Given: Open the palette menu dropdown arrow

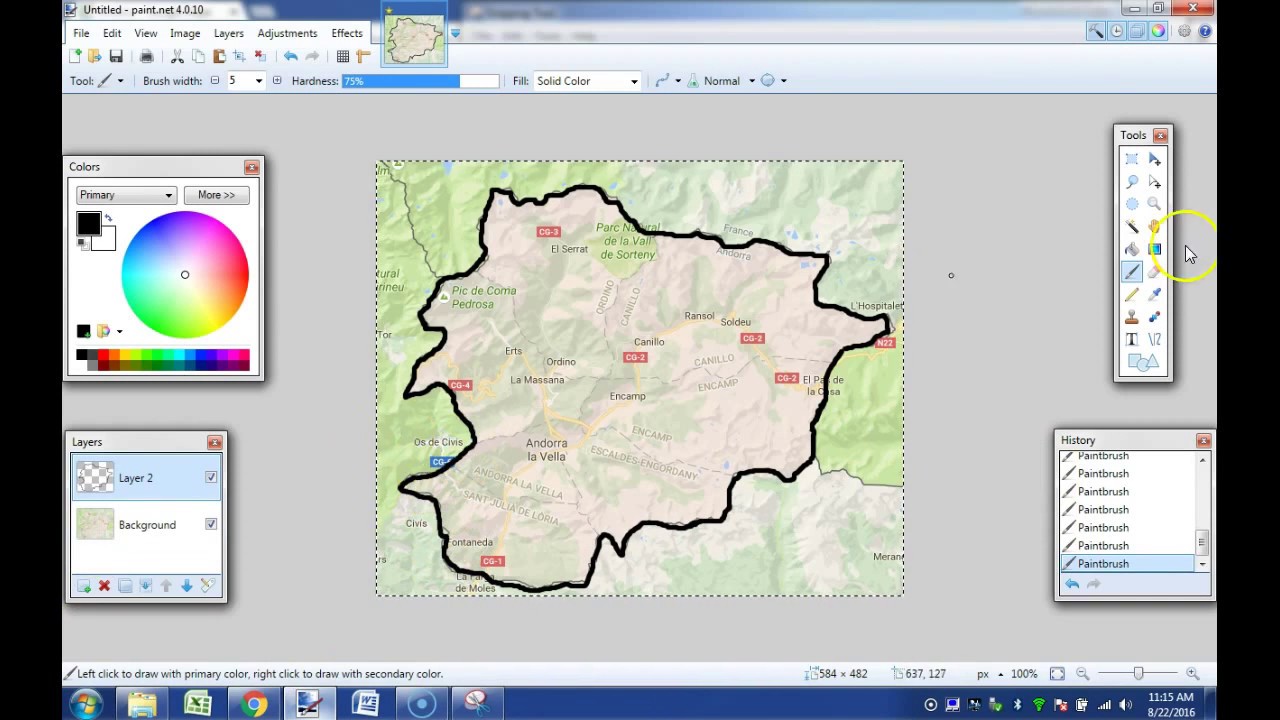Looking at the screenshot, I should point(119,331).
